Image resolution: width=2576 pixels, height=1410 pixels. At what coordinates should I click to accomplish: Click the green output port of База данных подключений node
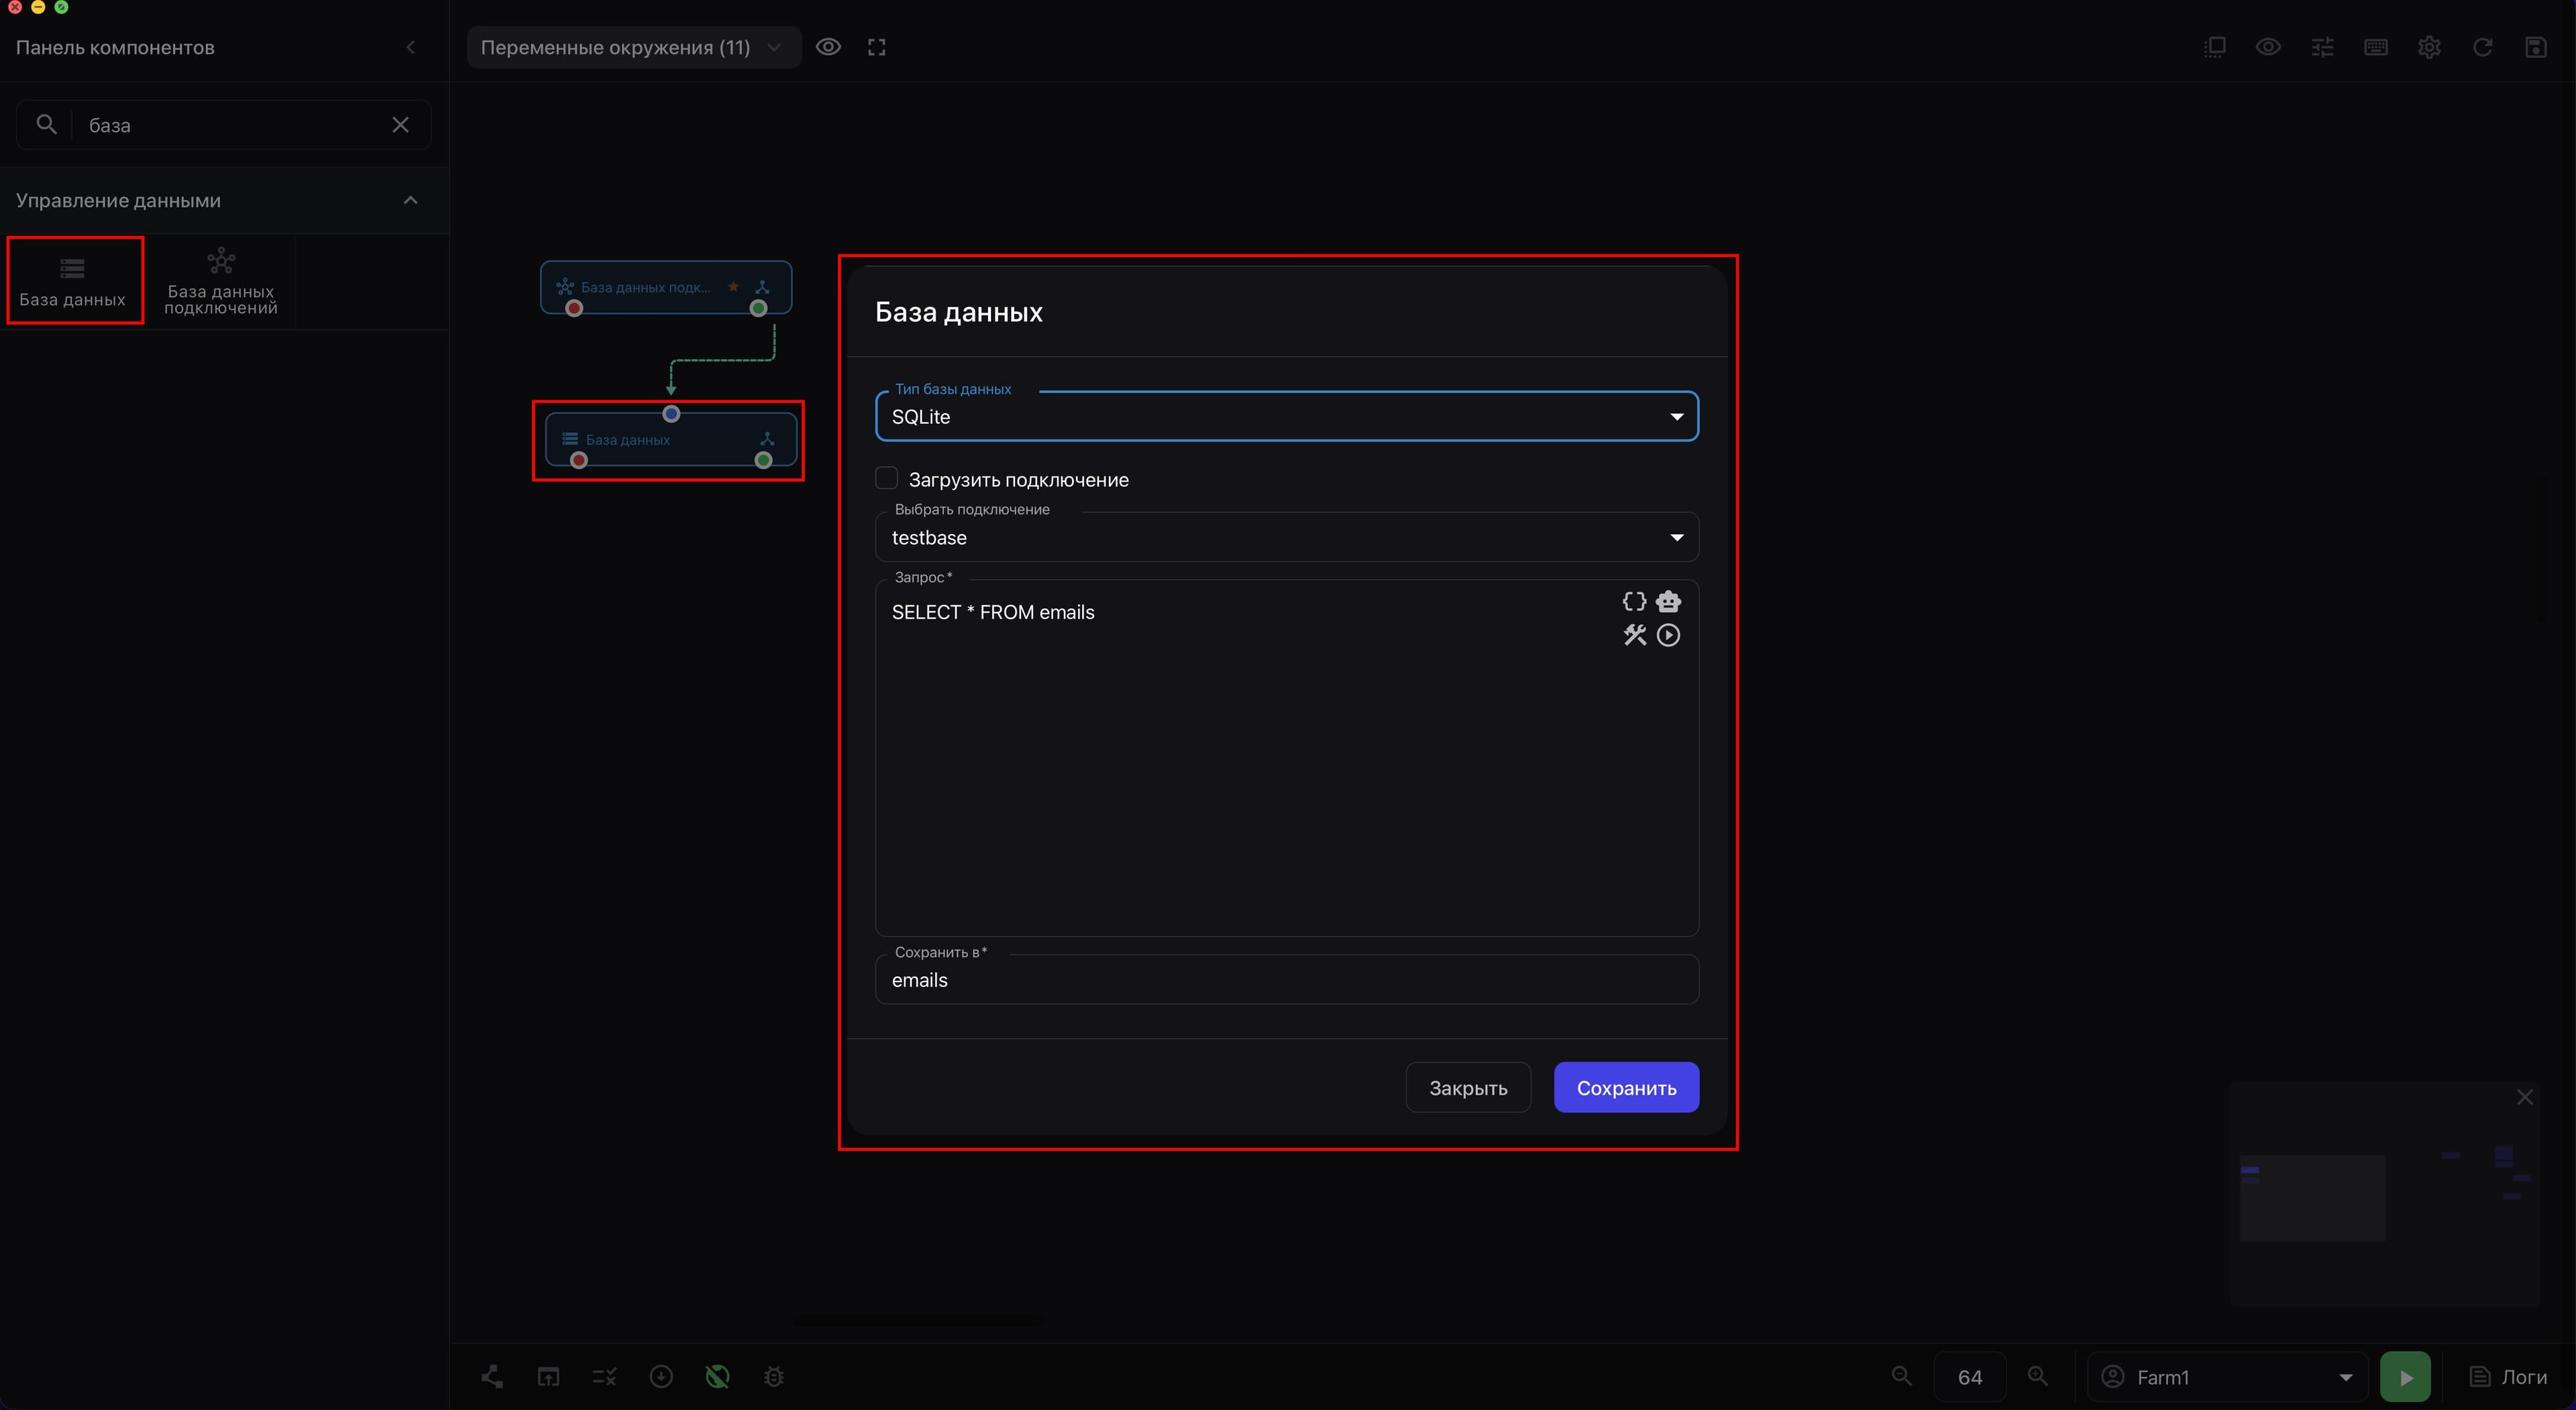(758, 308)
